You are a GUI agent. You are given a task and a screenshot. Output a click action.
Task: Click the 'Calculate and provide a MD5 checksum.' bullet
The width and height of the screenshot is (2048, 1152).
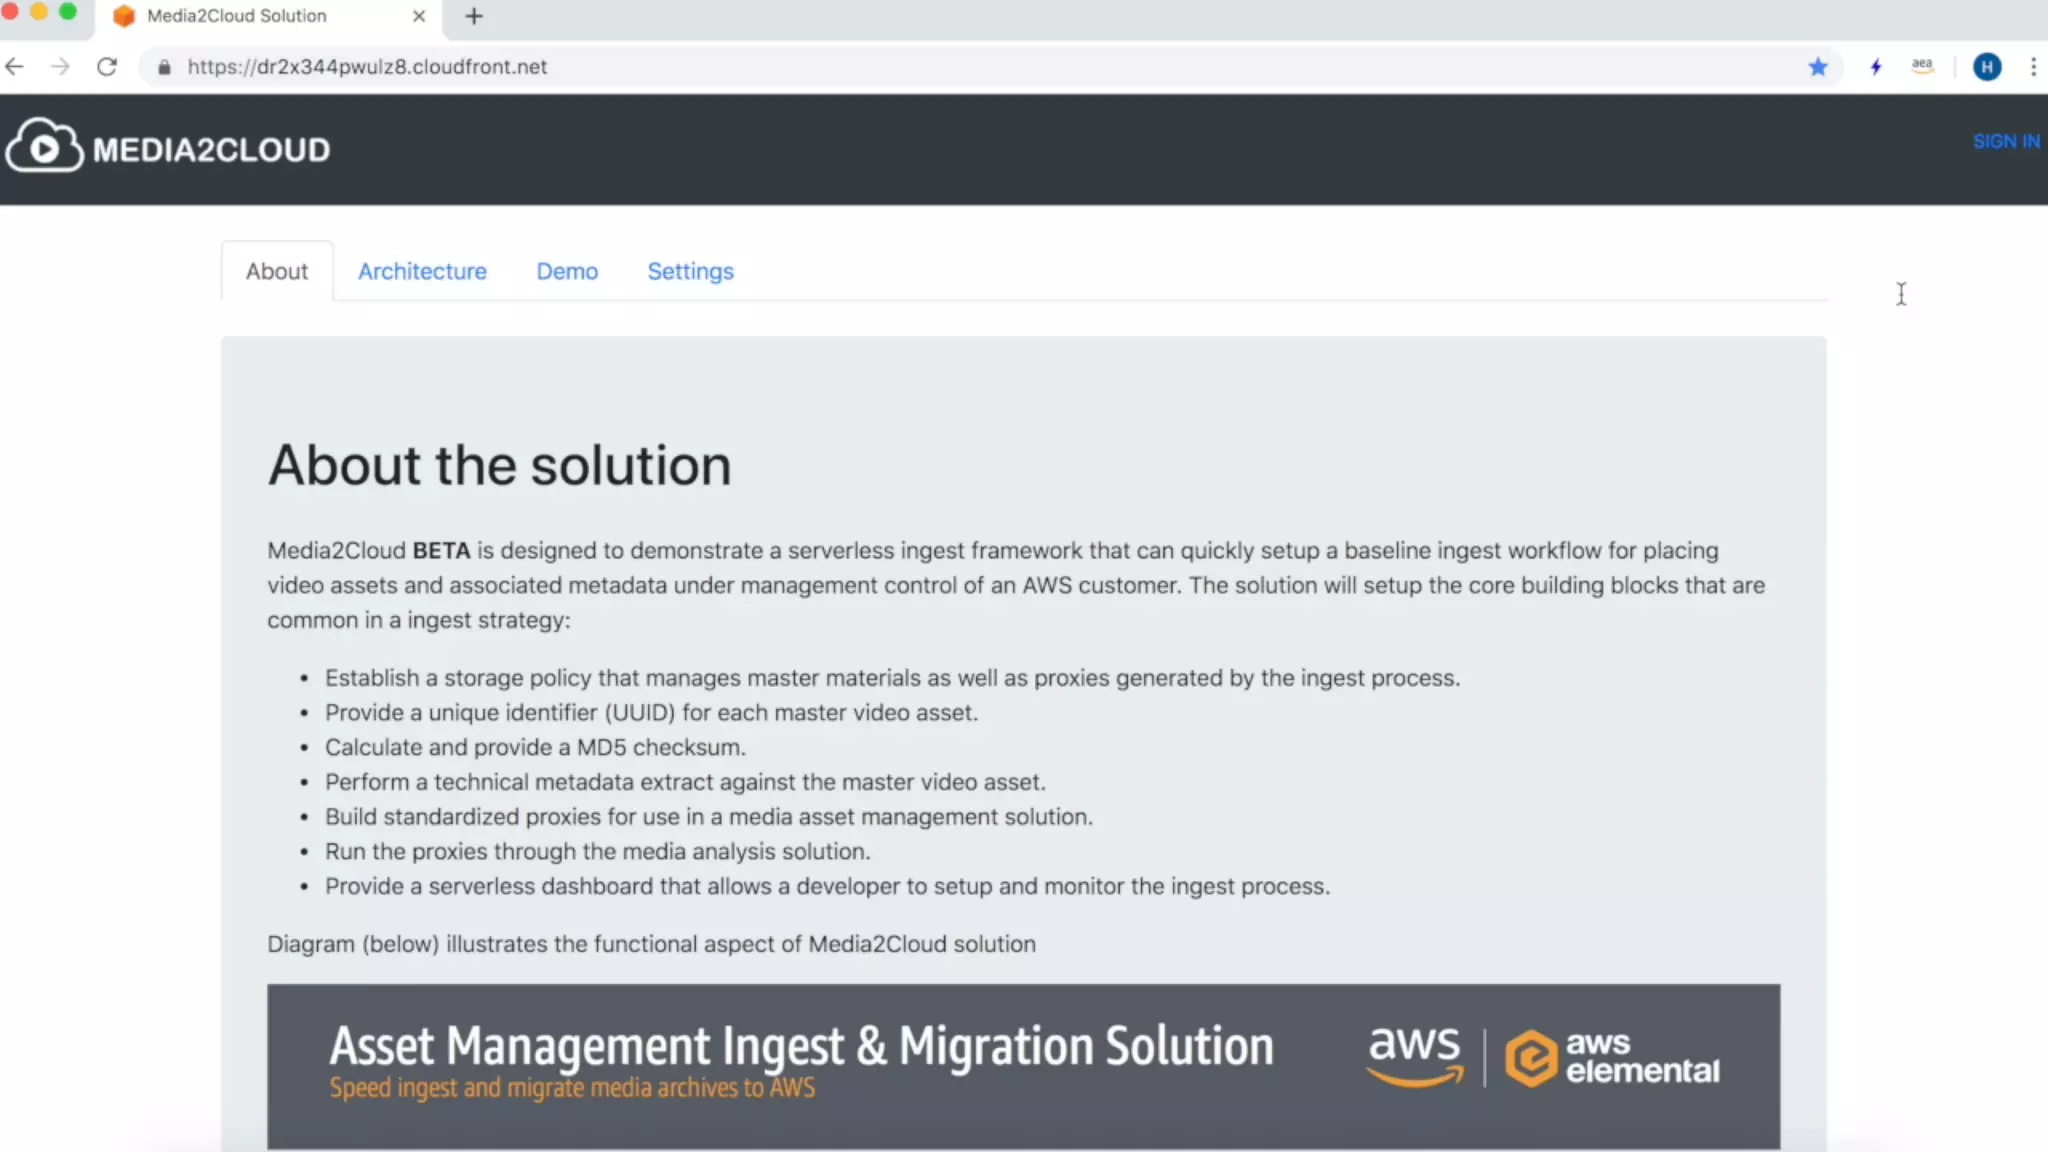click(x=535, y=747)
